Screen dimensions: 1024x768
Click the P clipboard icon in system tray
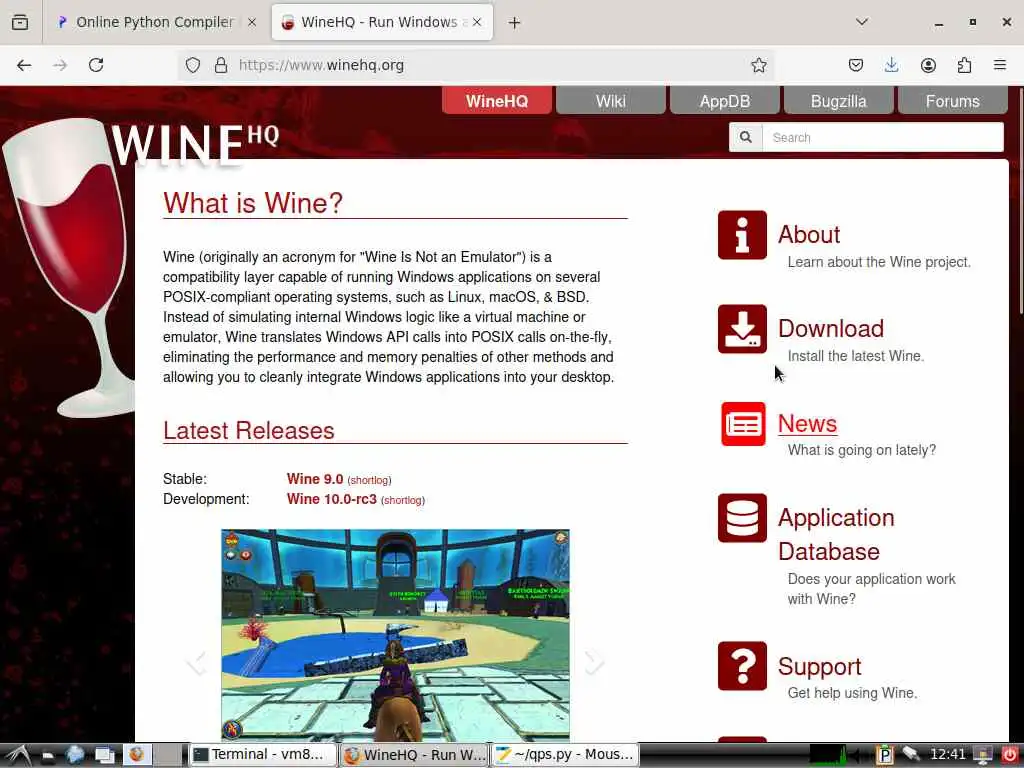[885, 755]
